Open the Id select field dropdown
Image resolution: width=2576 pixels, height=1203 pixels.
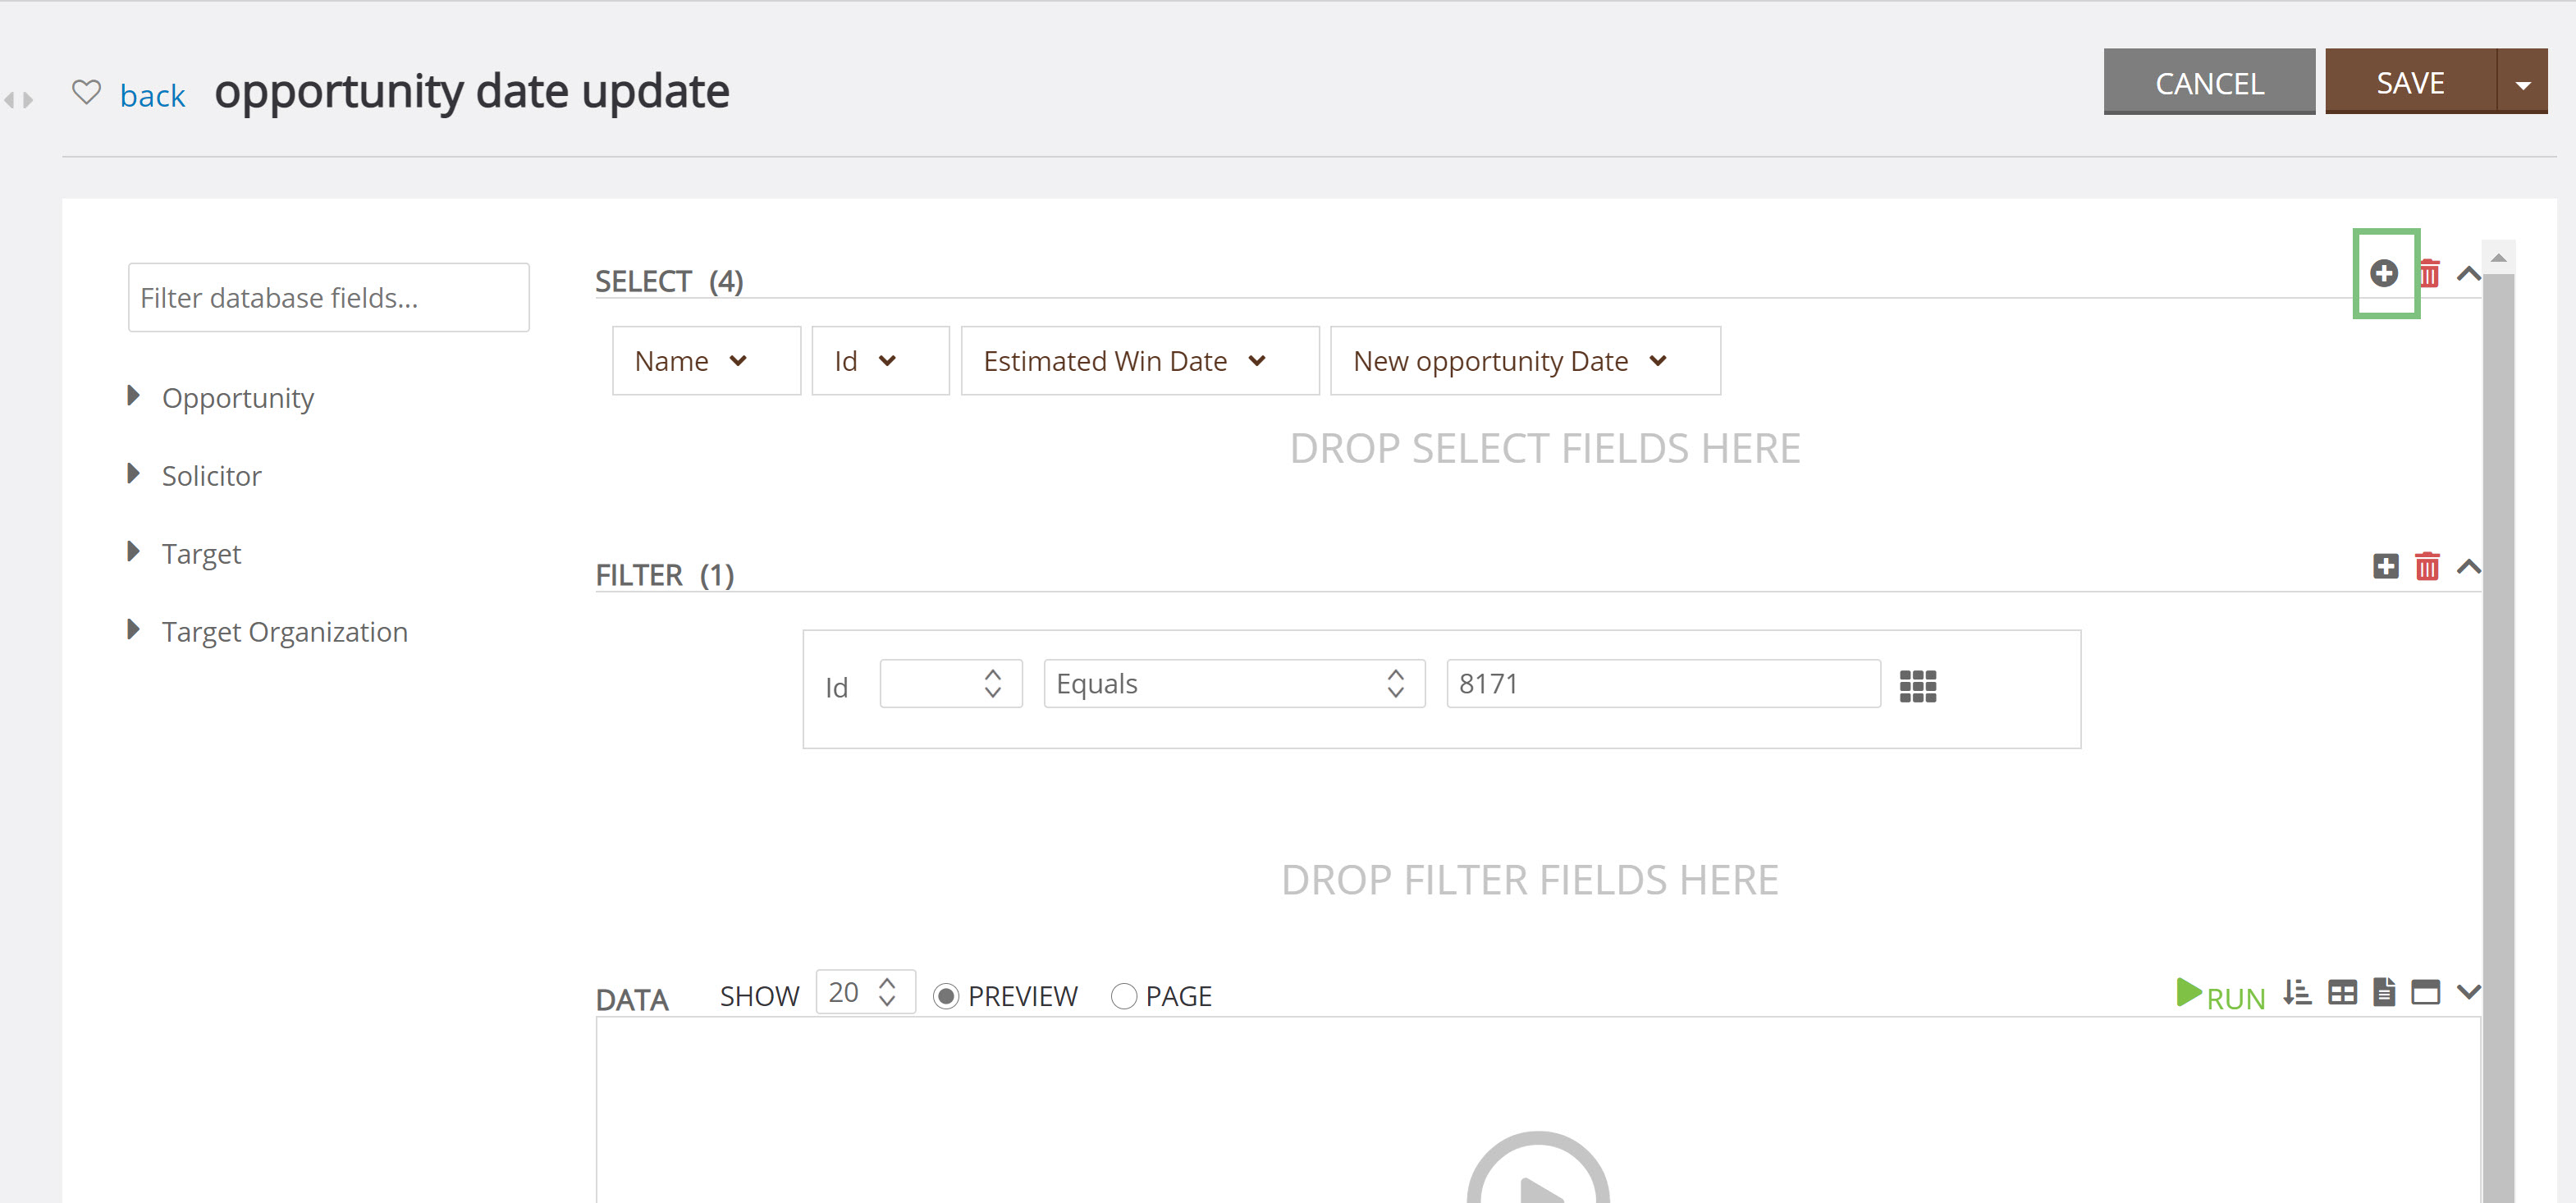(880, 361)
